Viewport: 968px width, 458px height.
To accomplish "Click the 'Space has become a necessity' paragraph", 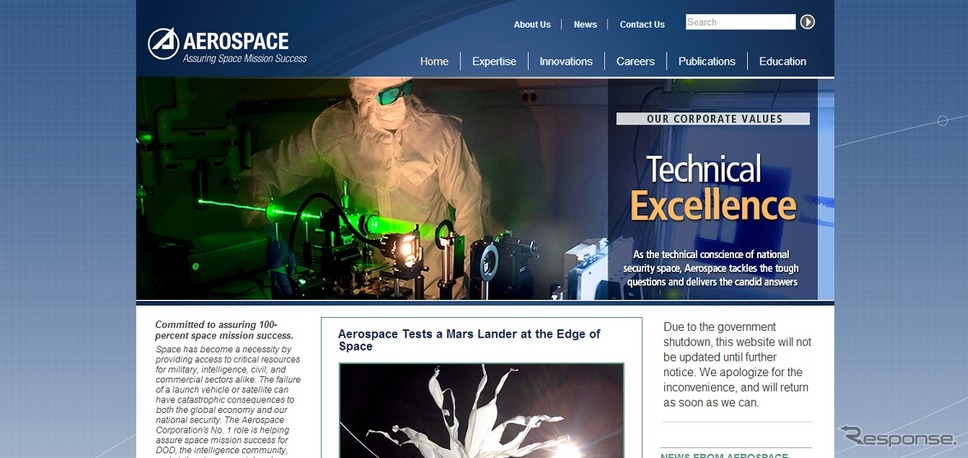I will coord(228,401).
